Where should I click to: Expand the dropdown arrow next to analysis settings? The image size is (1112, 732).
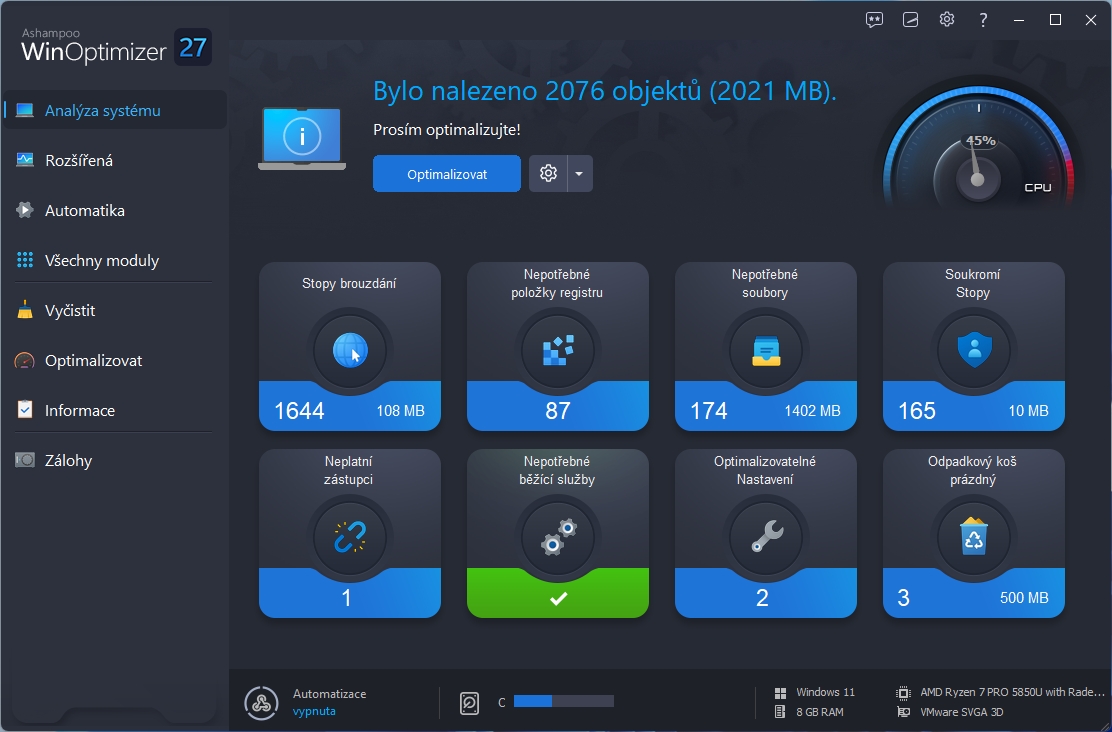pyautogui.click(x=580, y=174)
